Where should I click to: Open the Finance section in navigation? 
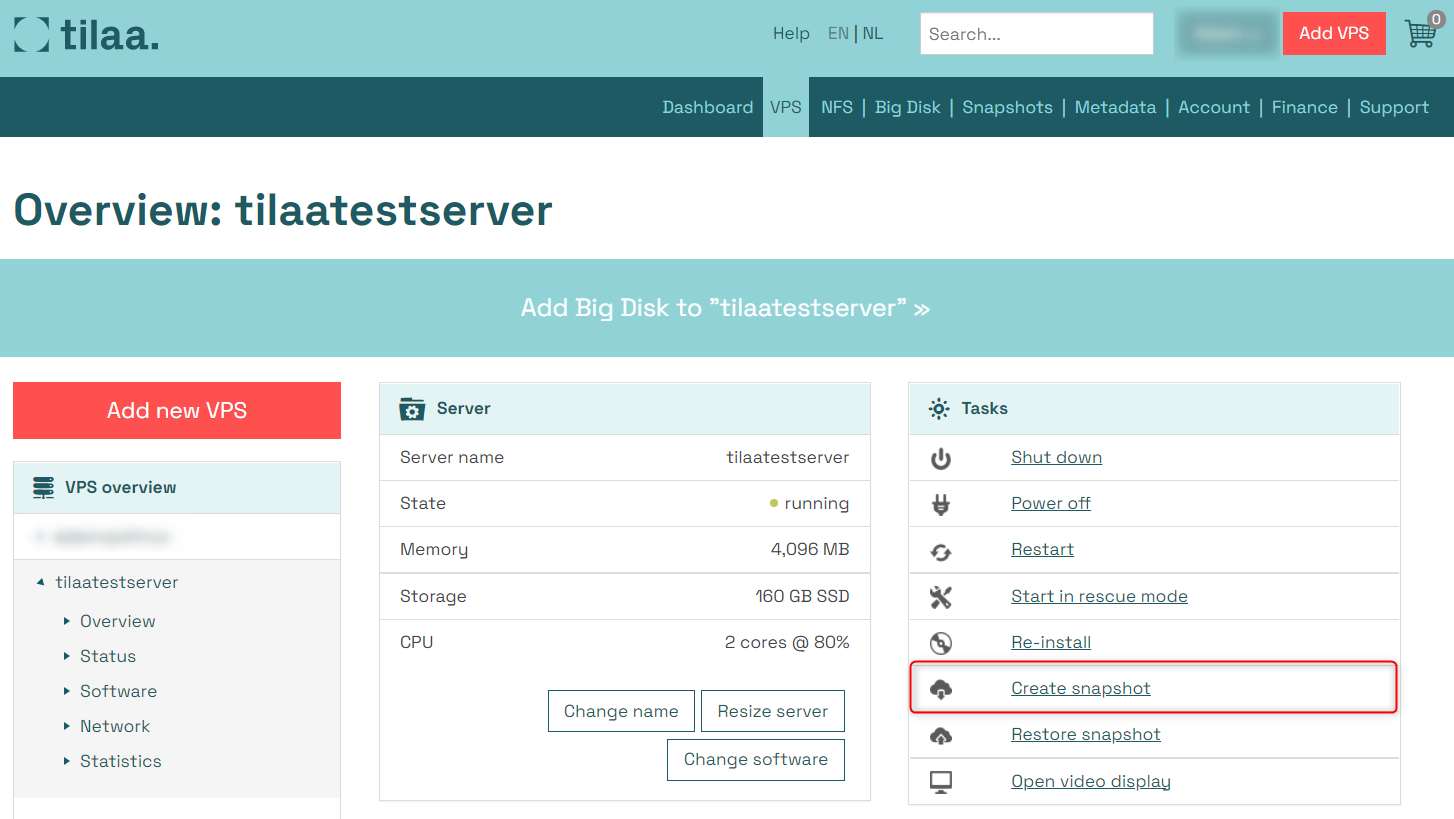(1305, 107)
